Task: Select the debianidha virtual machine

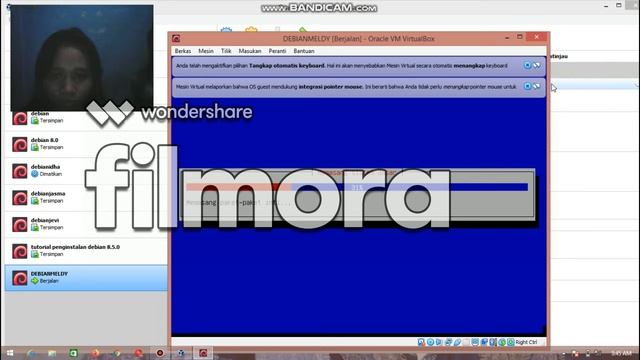Action: pyautogui.click(x=86, y=171)
